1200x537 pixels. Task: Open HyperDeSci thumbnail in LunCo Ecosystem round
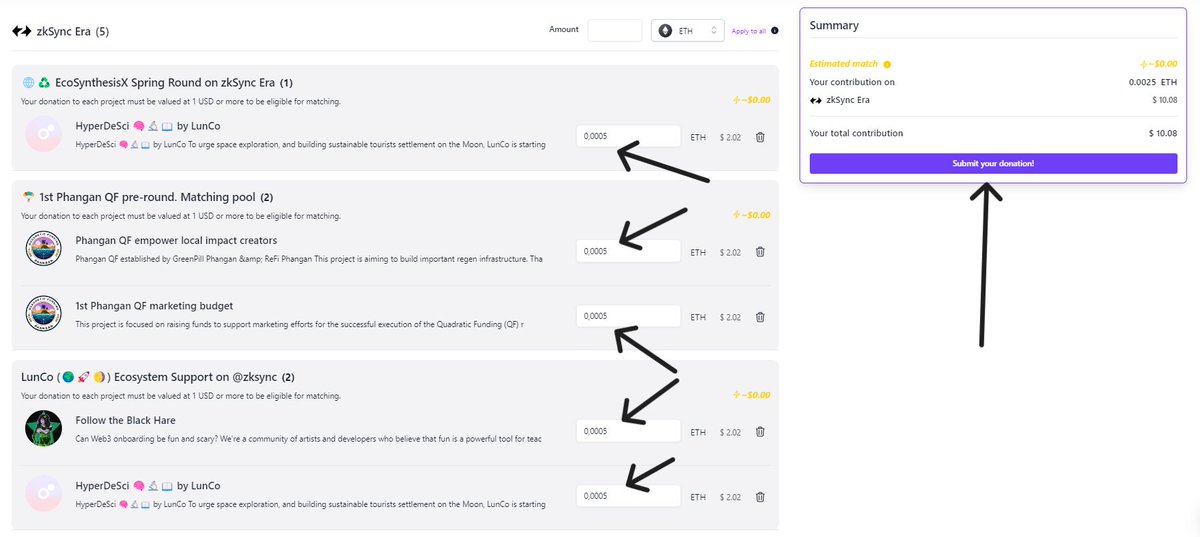point(43,494)
